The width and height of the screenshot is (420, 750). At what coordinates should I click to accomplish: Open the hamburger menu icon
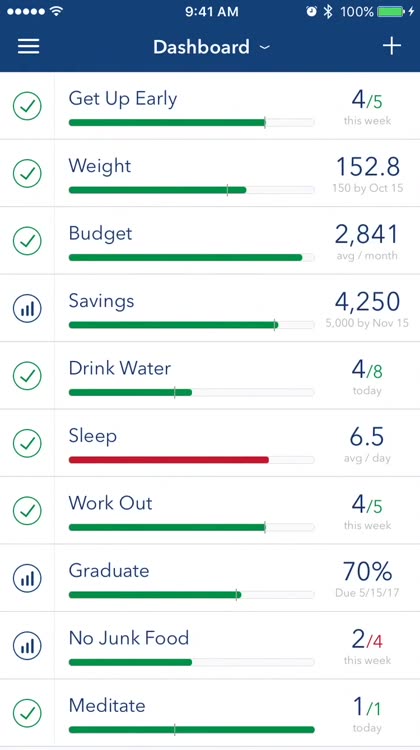tap(29, 46)
